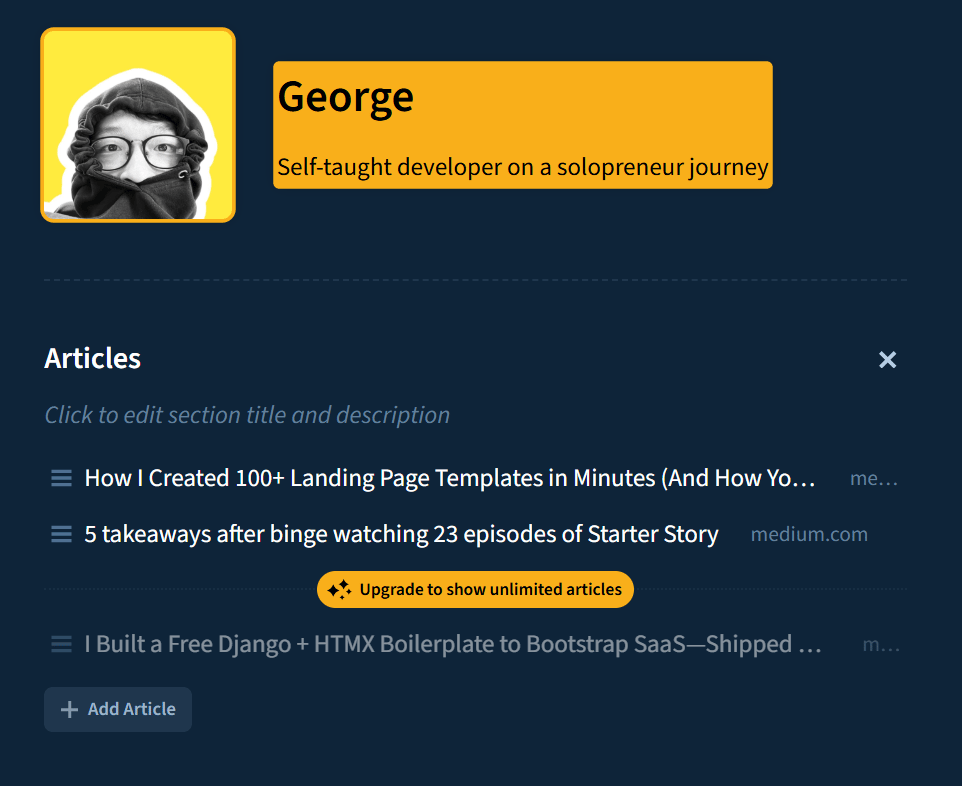Click George's hooded profile avatar
Image resolution: width=962 pixels, height=786 pixels.
click(138, 125)
